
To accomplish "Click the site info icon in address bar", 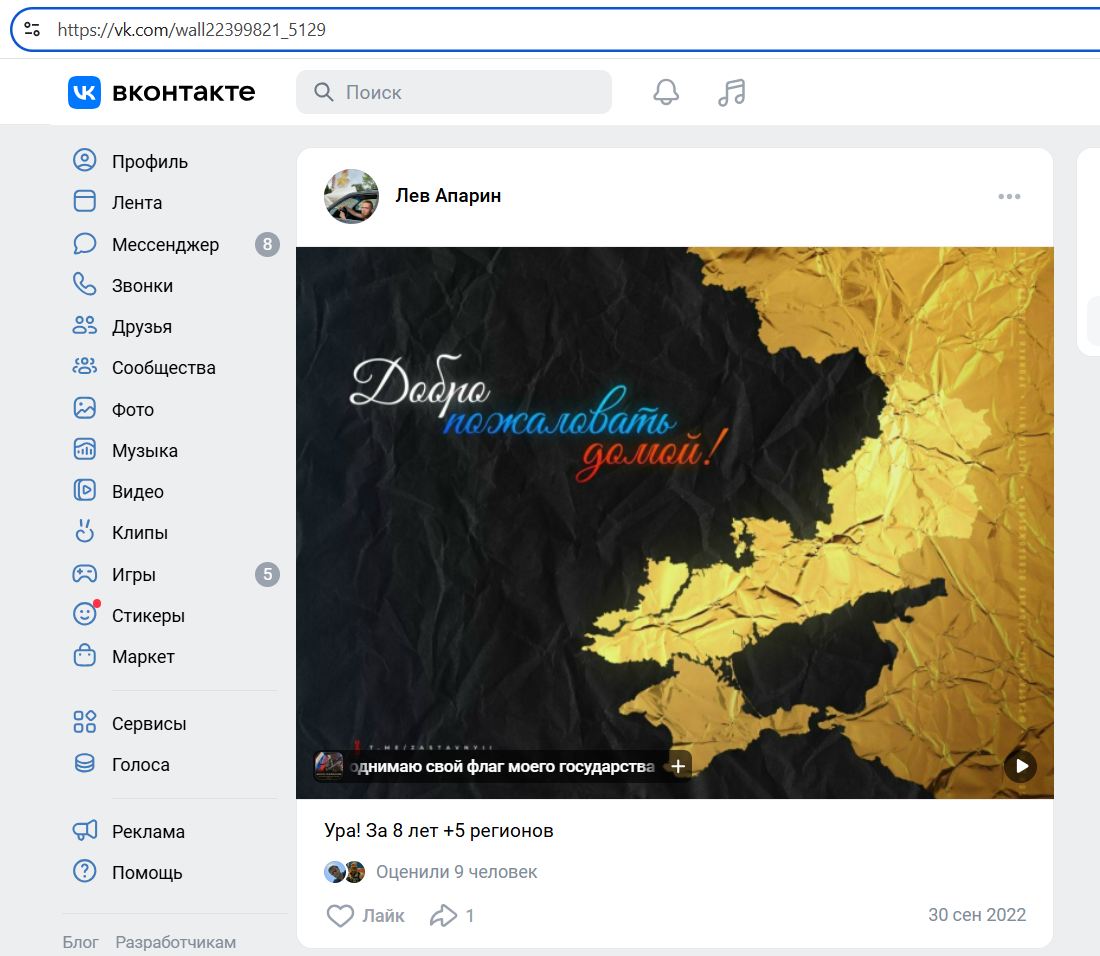I will (x=32, y=29).
